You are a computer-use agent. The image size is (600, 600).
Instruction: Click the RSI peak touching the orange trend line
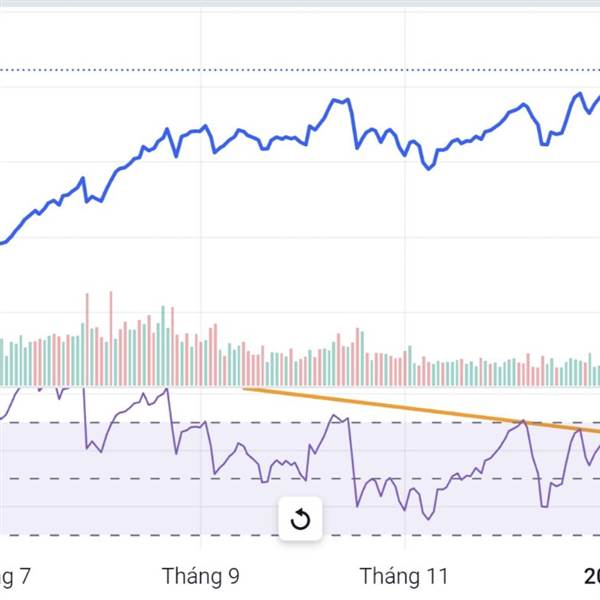pos(523,421)
